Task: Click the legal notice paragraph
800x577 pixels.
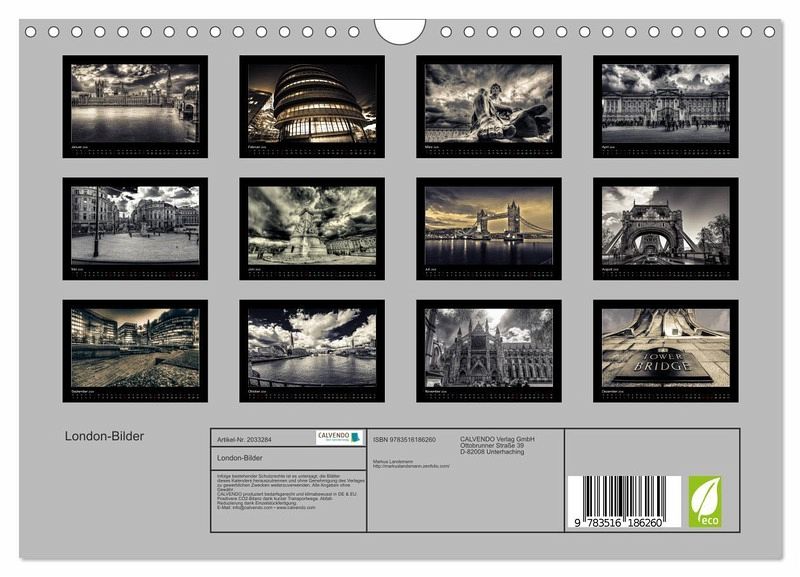Action: (x=291, y=492)
